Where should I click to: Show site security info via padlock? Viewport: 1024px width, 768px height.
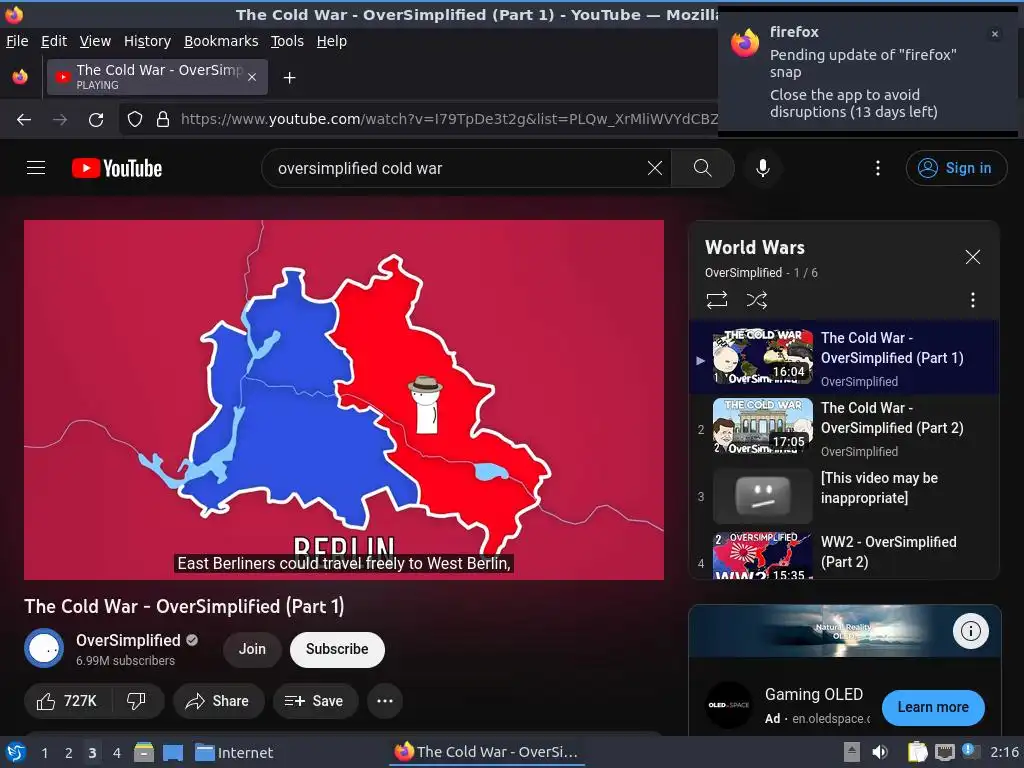coord(163,120)
